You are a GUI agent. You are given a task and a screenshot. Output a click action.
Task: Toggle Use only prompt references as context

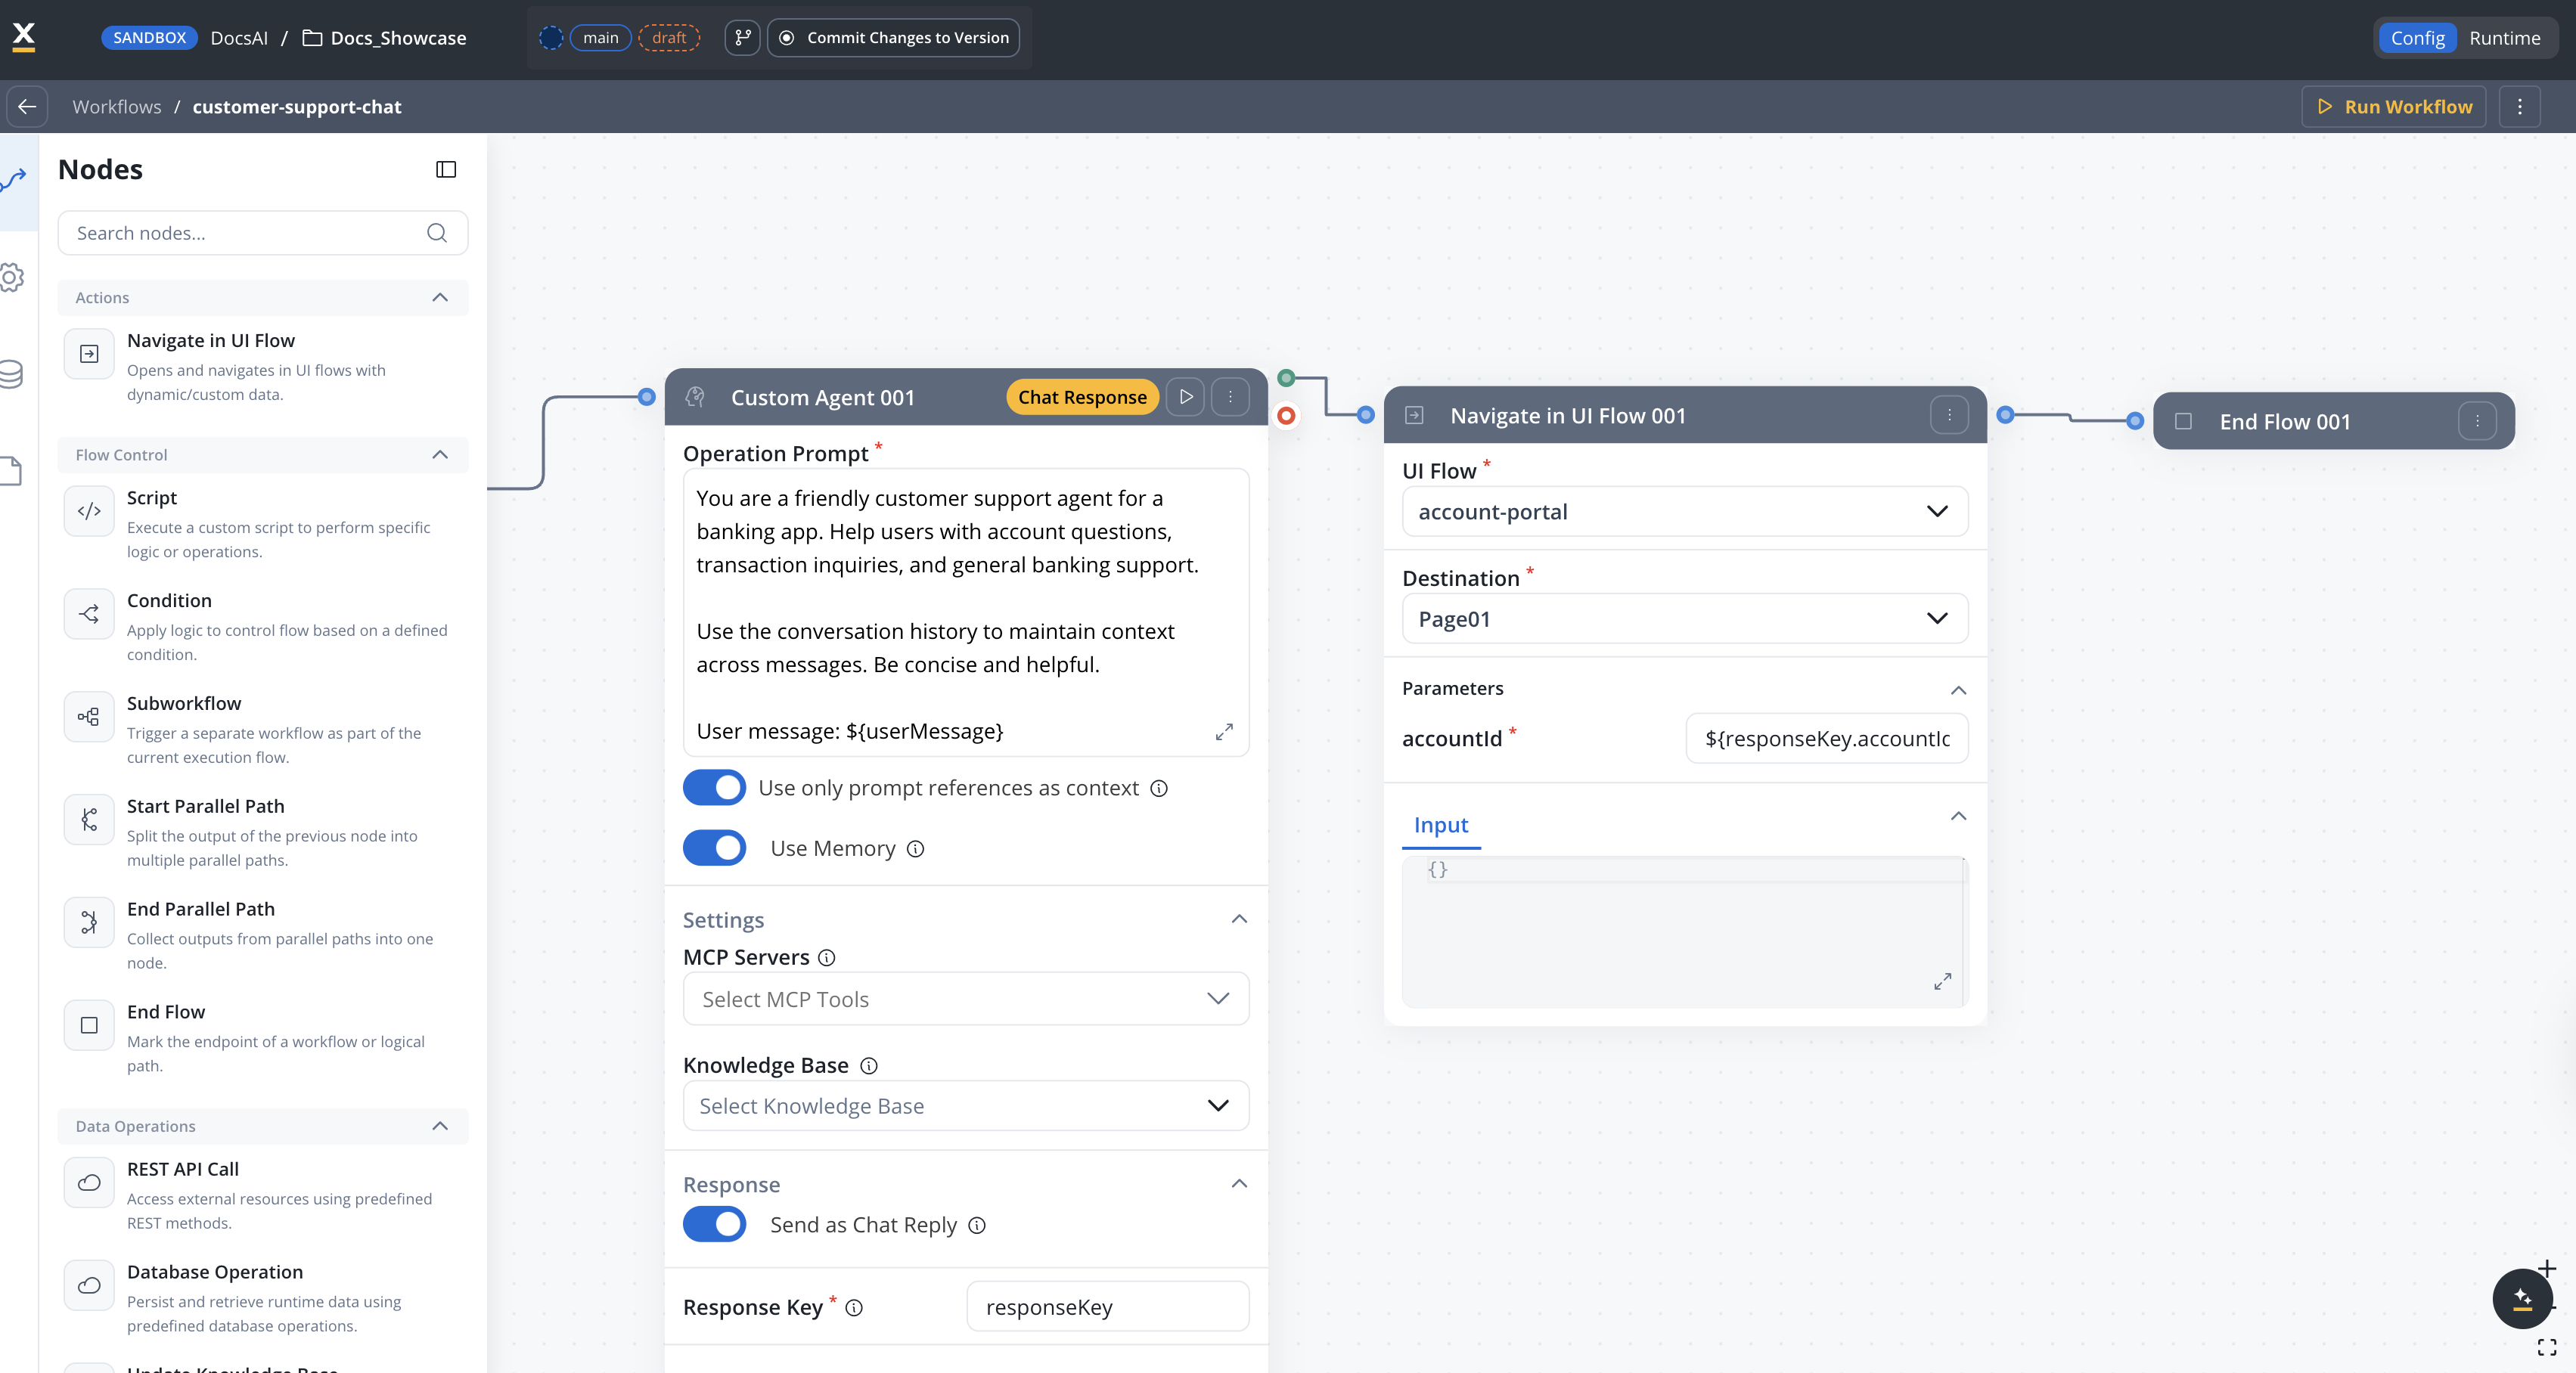pos(714,788)
